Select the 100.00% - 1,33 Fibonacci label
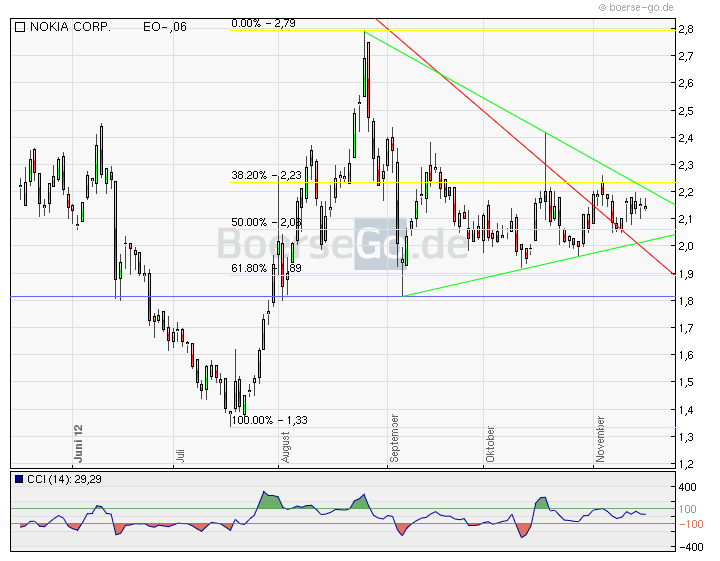 click(269, 421)
